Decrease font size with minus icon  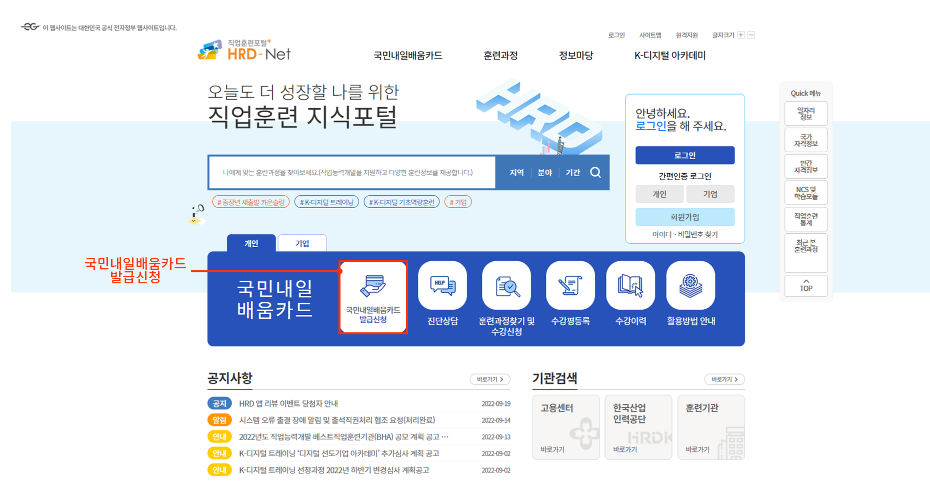click(751, 35)
